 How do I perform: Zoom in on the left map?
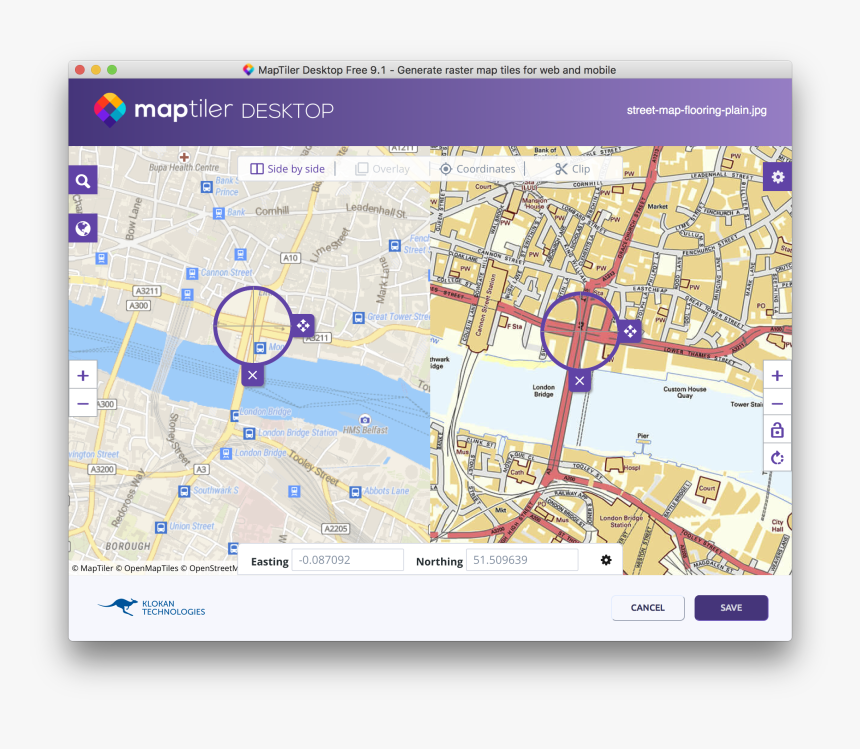click(x=83, y=376)
